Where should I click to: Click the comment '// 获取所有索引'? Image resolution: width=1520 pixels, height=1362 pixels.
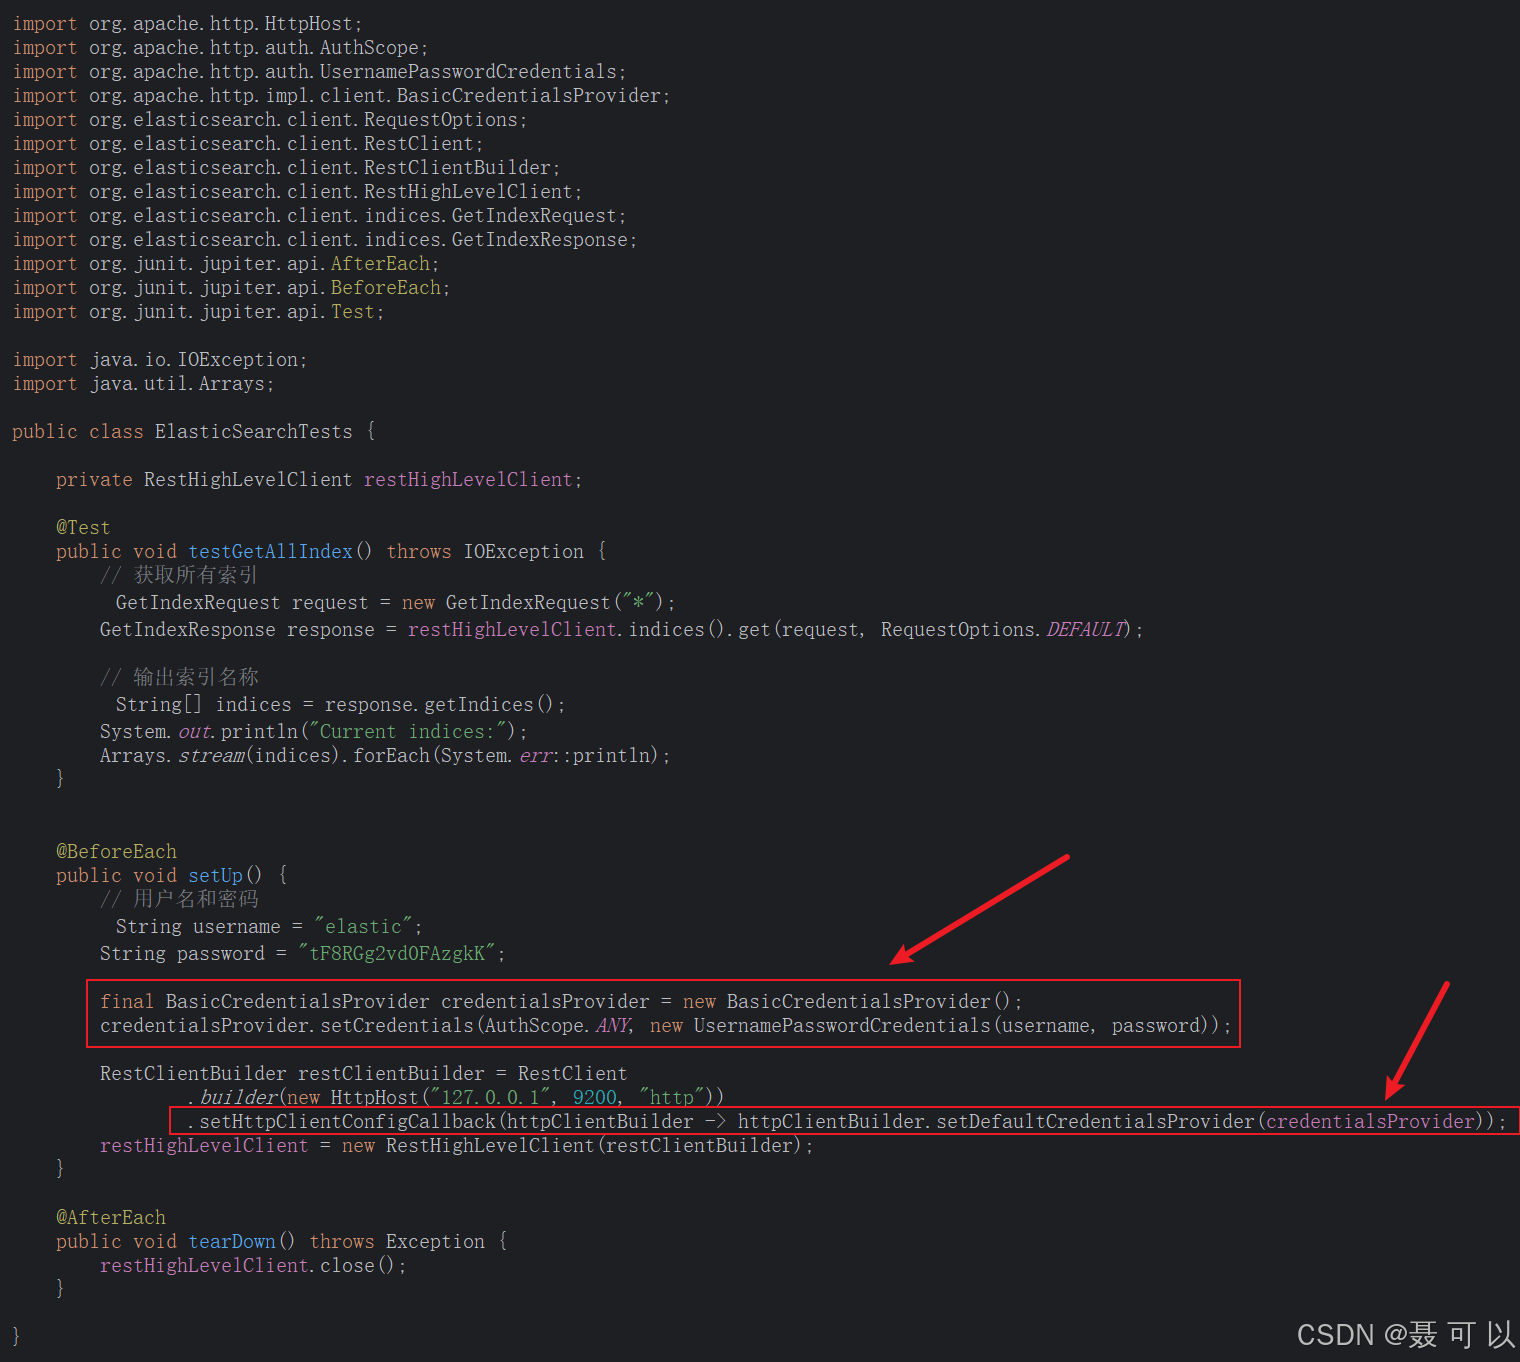(x=179, y=575)
